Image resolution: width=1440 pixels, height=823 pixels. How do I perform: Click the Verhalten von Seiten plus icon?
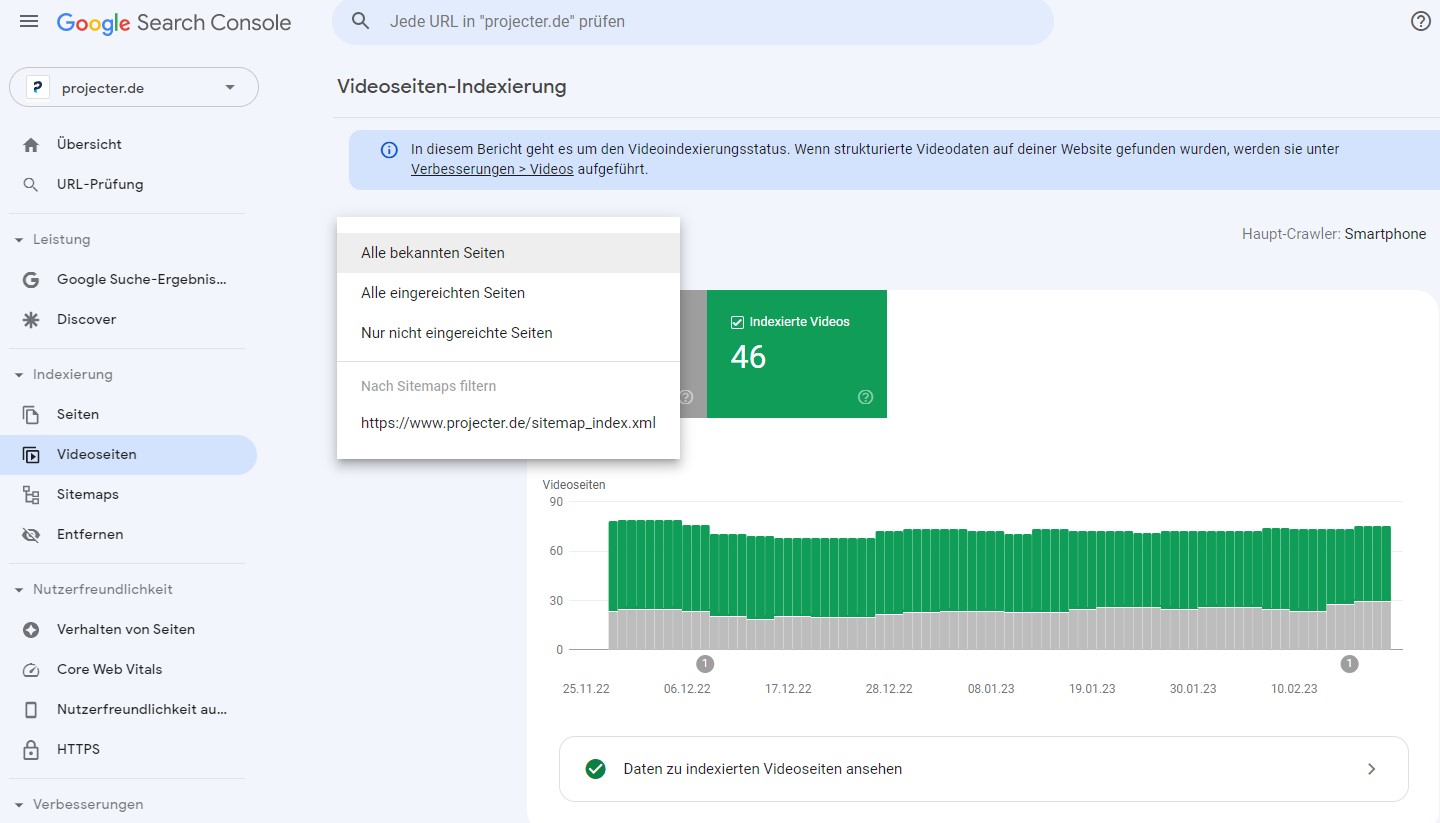point(31,630)
